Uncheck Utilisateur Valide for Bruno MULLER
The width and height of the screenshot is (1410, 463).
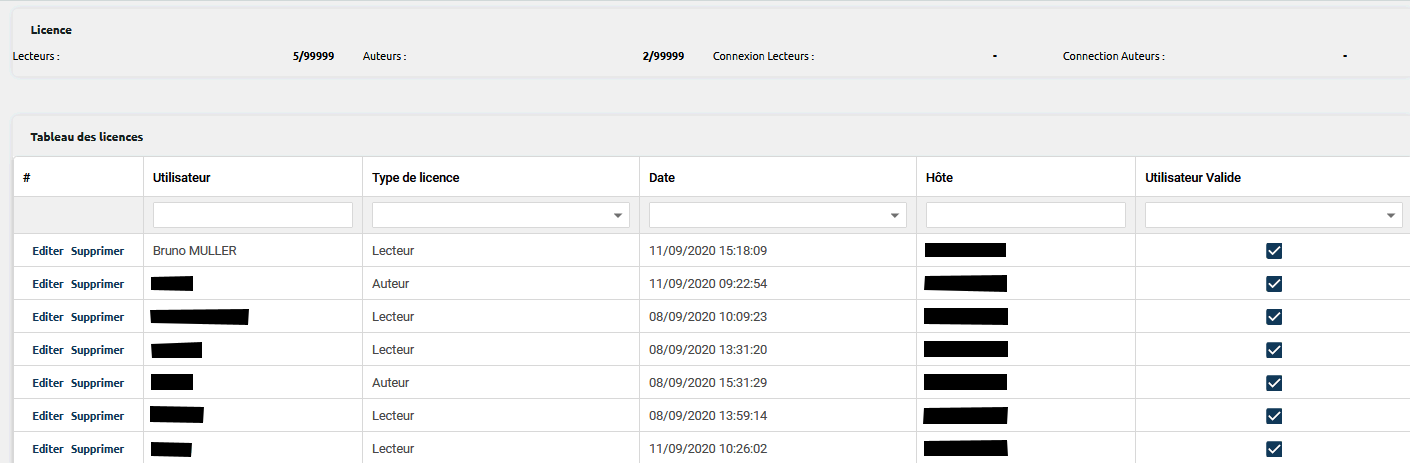(1273, 251)
